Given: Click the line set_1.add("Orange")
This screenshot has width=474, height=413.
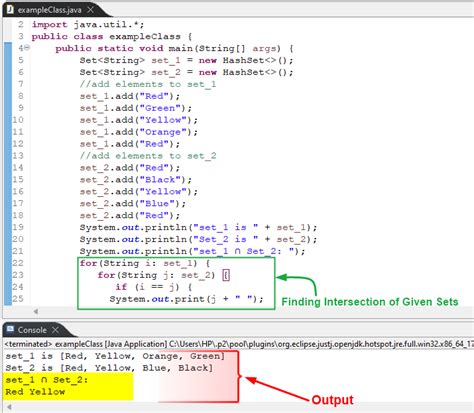Looking at the screenshot, I should 139,132.
